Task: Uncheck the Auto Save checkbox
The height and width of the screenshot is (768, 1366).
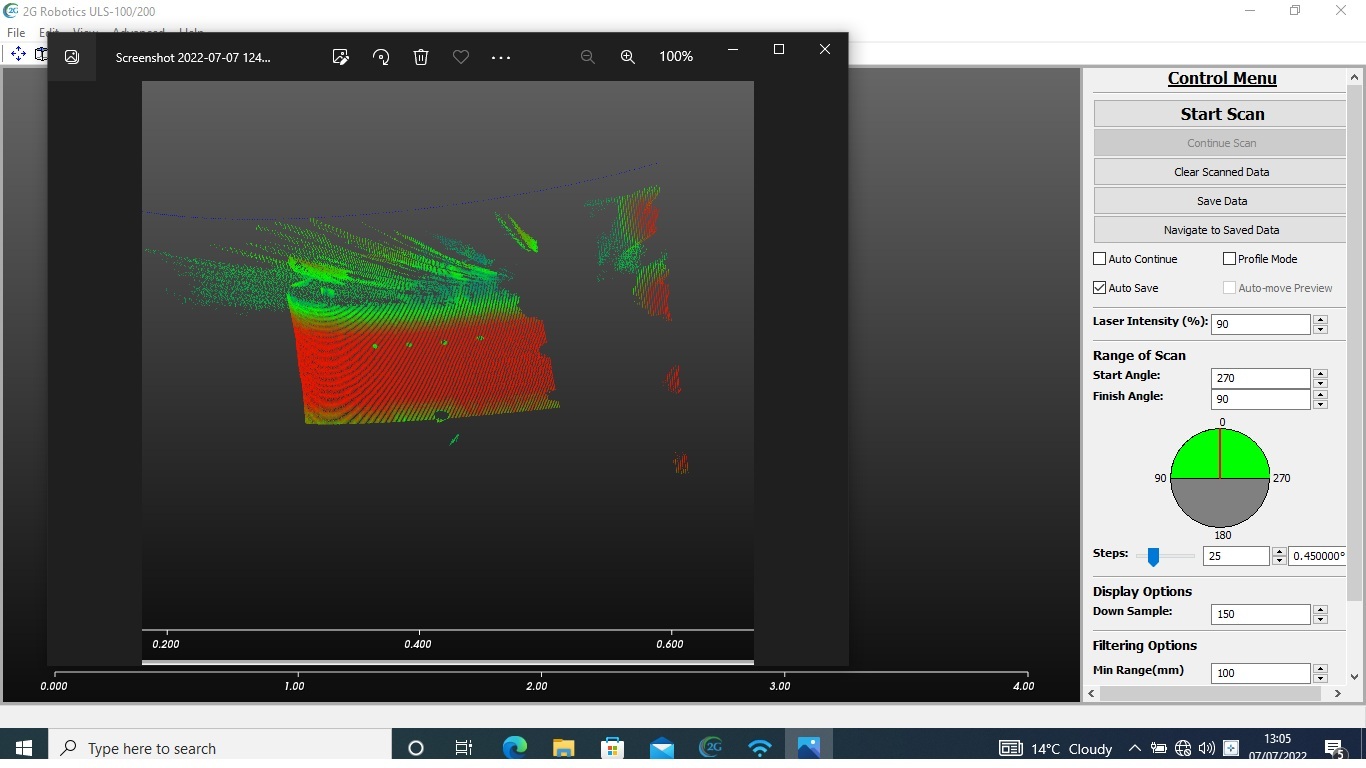Action: 1100,288
